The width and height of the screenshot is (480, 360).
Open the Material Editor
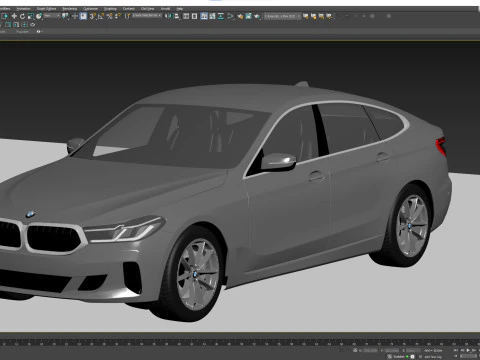(230, 16)
